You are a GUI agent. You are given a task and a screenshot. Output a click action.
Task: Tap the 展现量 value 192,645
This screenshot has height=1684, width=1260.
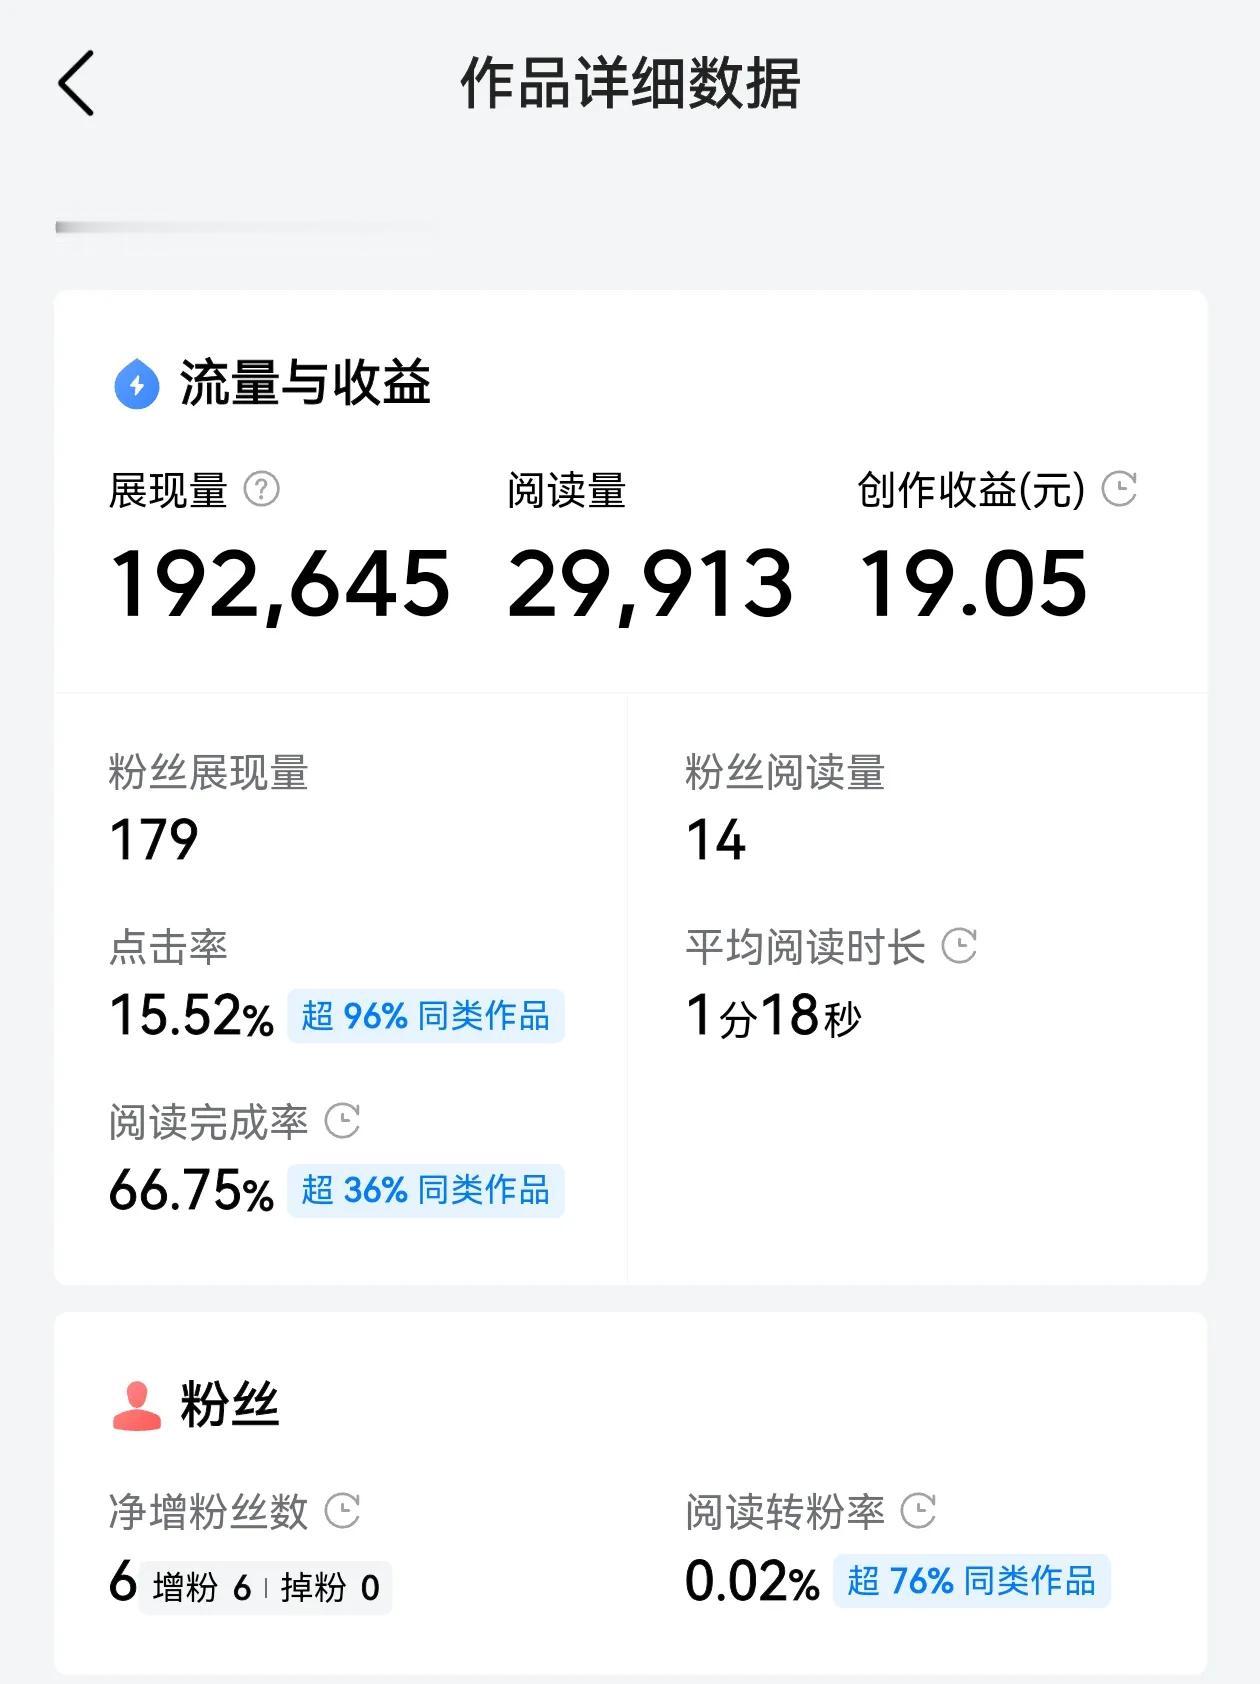click(x=280, y=585)
